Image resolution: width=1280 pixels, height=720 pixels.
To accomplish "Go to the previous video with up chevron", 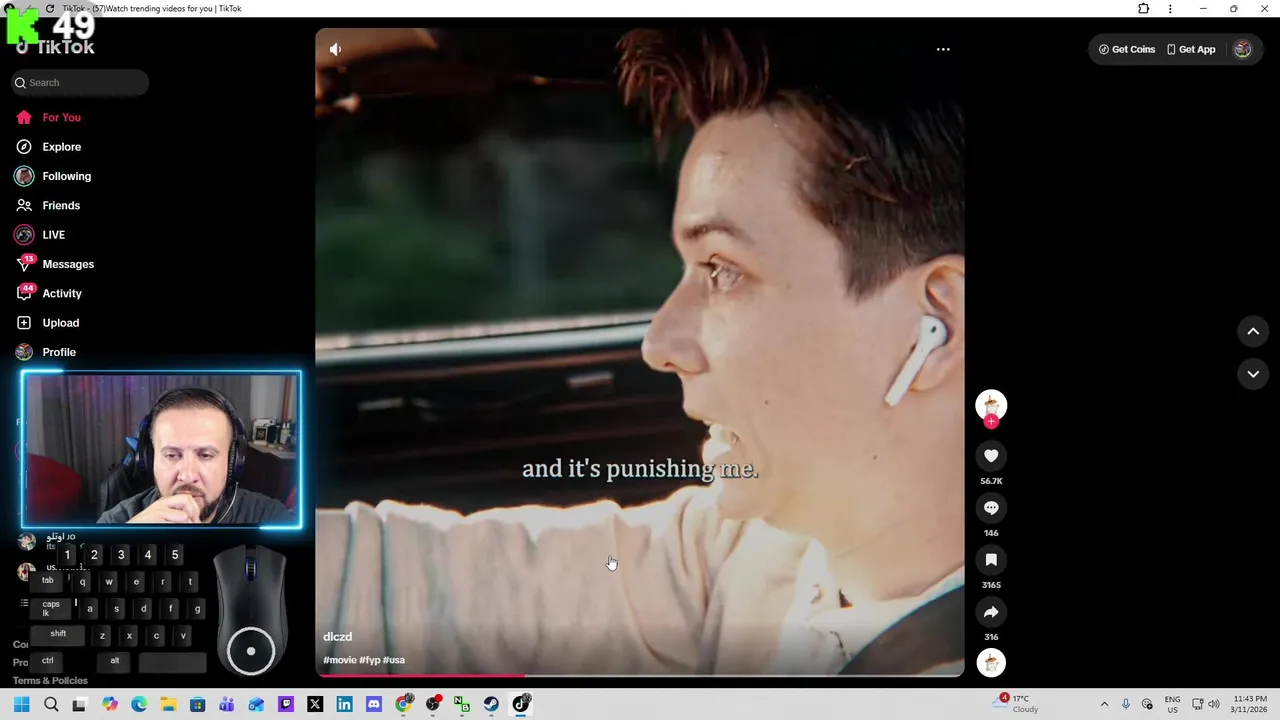I will [x=1253, y=331].
